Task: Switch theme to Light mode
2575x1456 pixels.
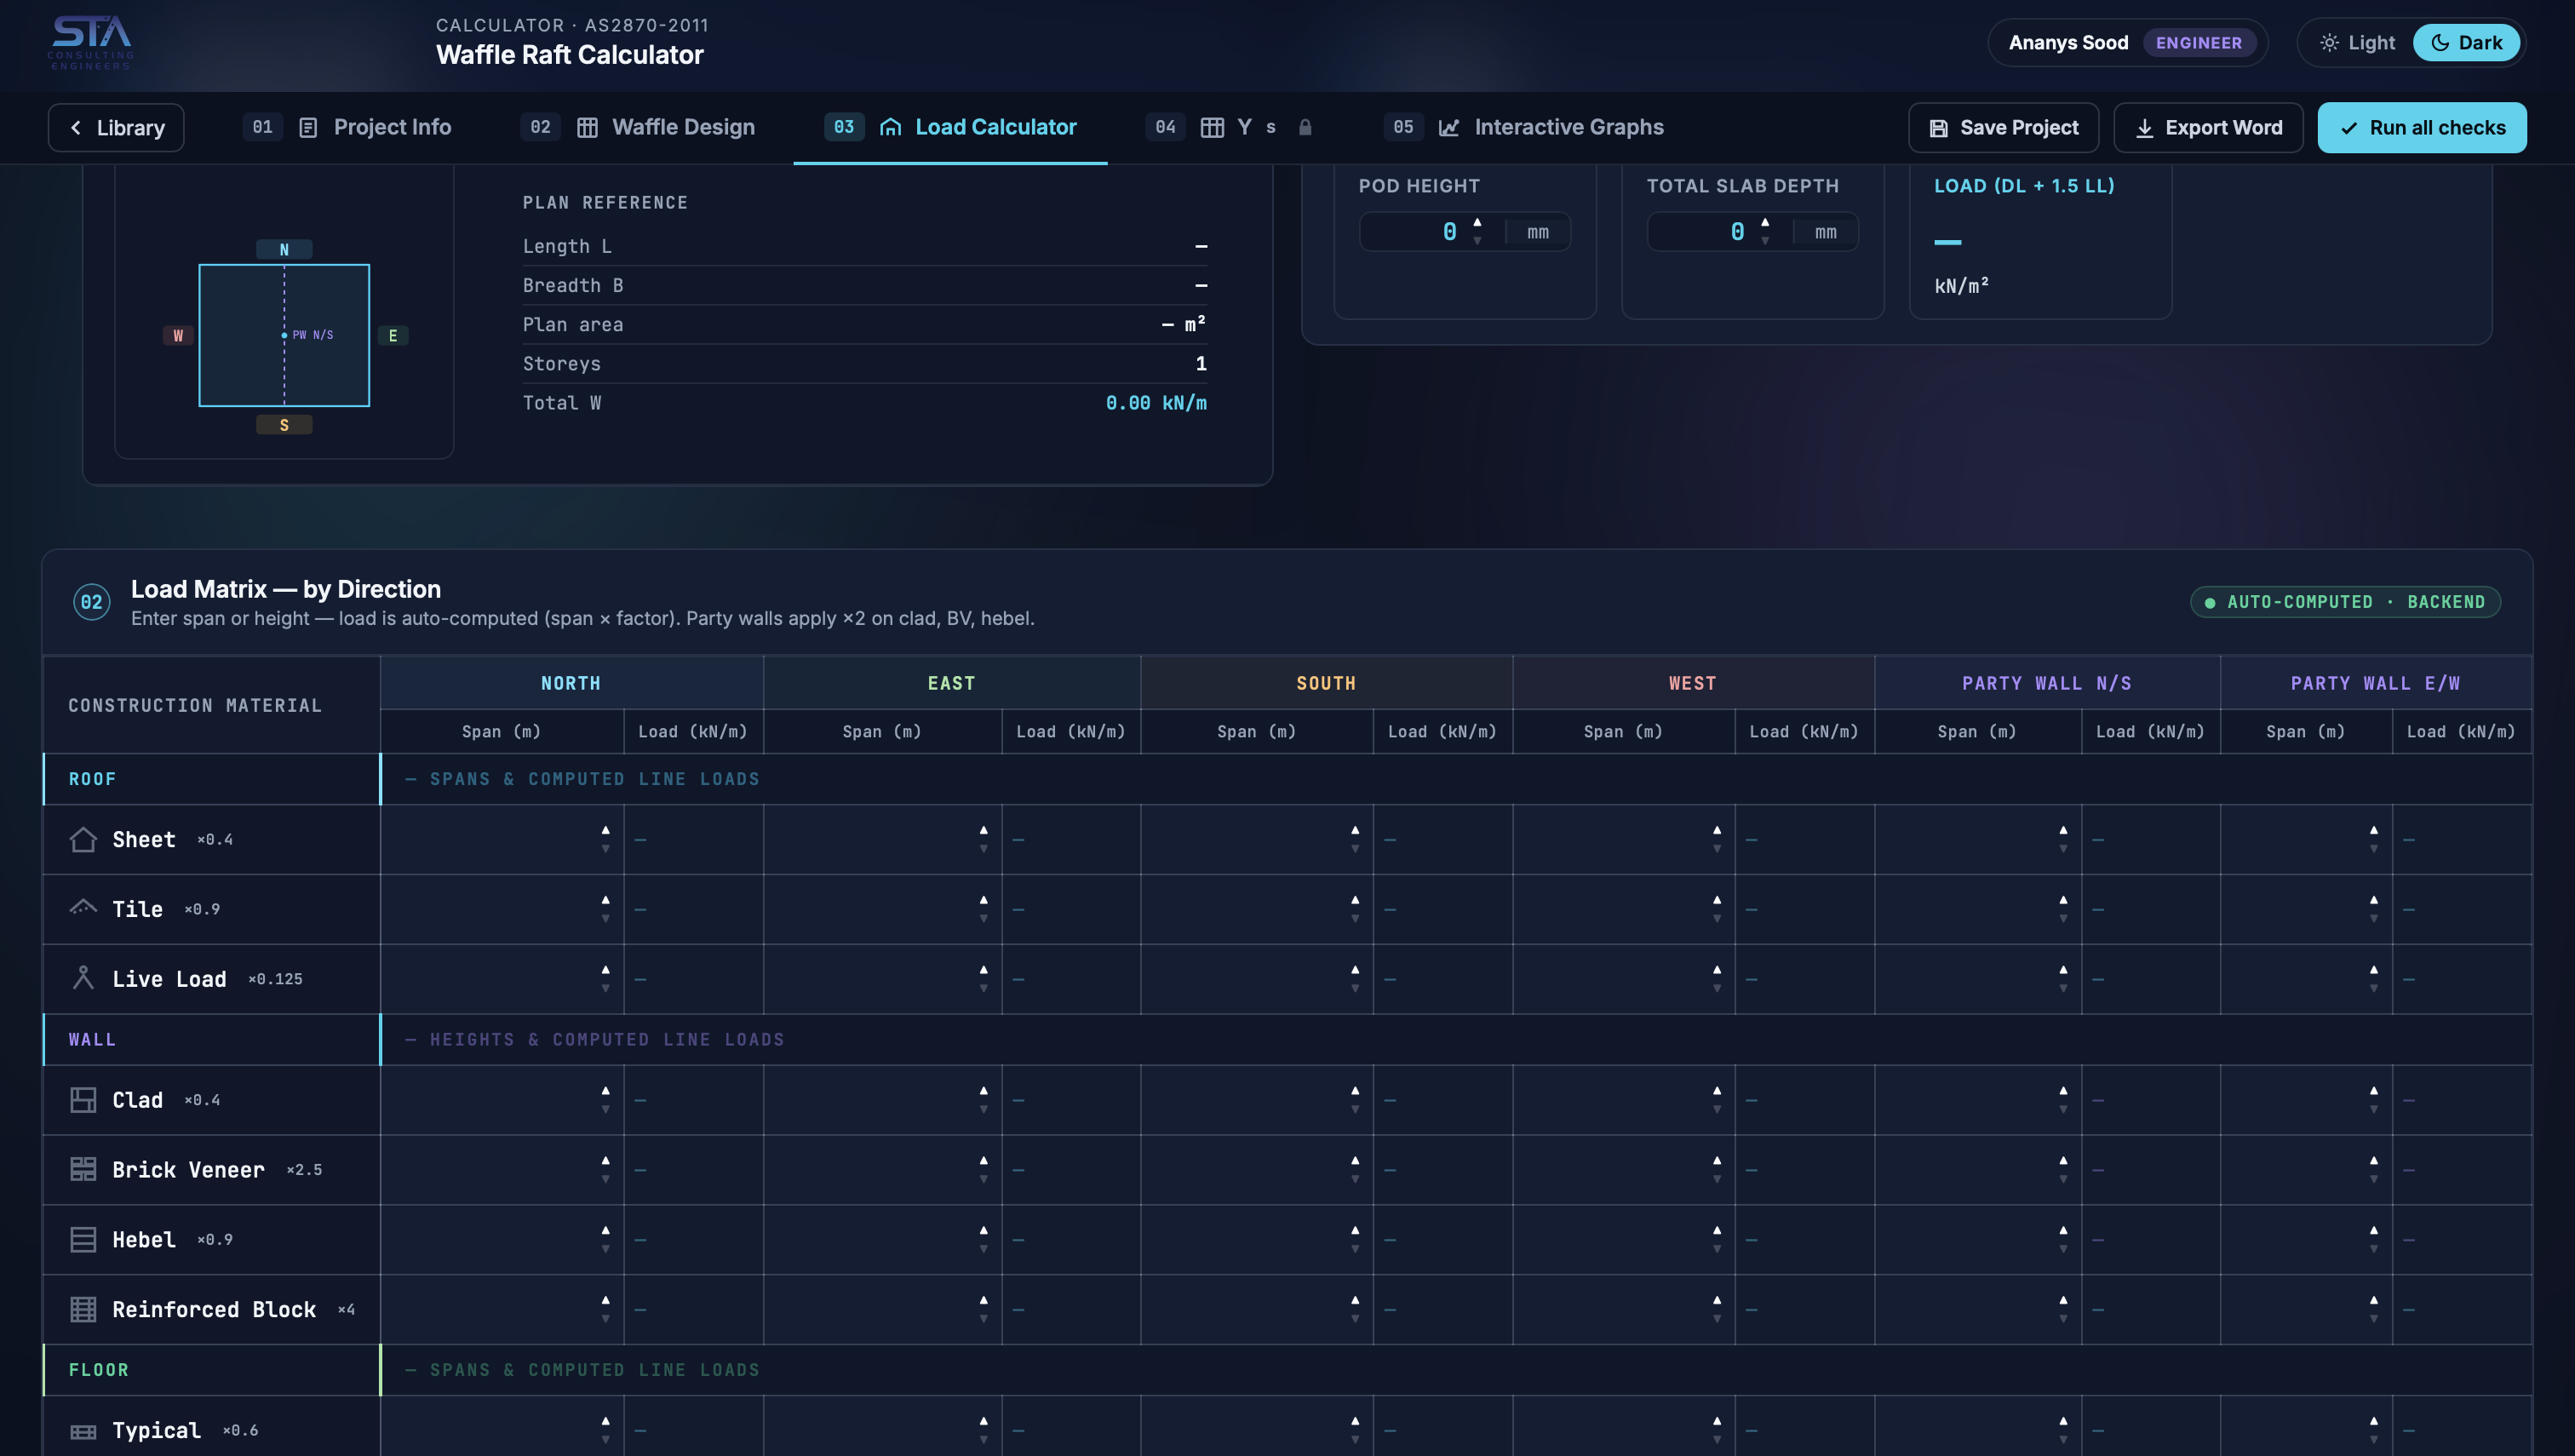Action: (2356, 43)
